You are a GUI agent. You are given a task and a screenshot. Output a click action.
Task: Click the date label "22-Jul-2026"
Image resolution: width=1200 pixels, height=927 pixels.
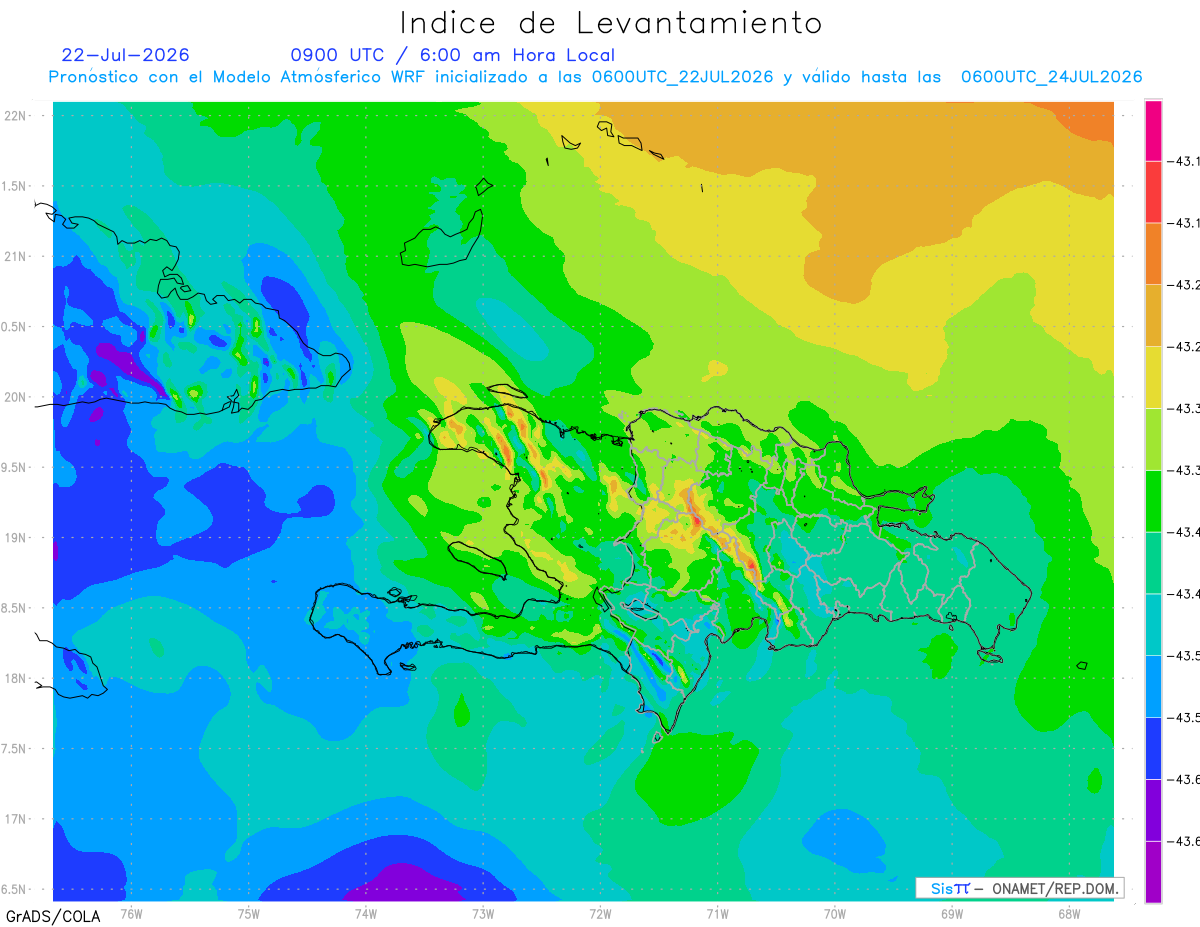tap(125, 55)
